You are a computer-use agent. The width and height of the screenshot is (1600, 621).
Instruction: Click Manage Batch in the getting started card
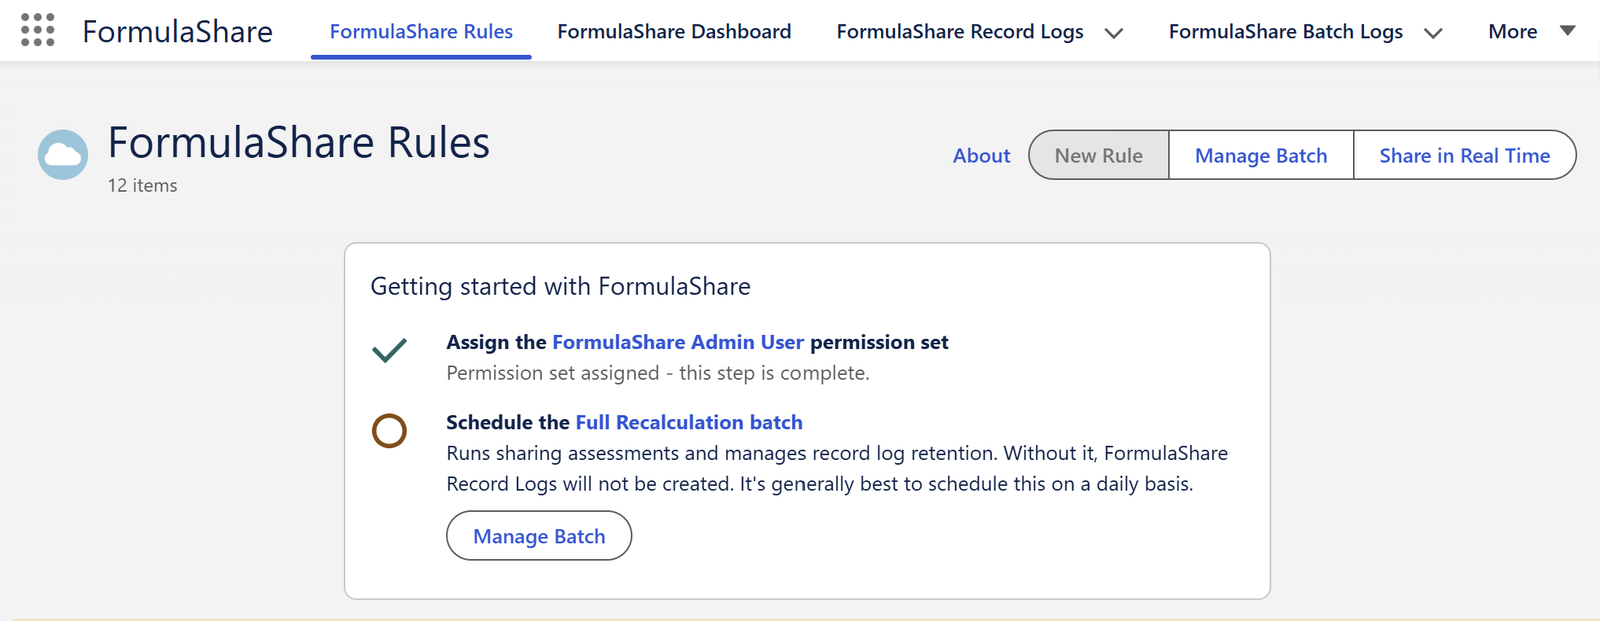(539, 536)
